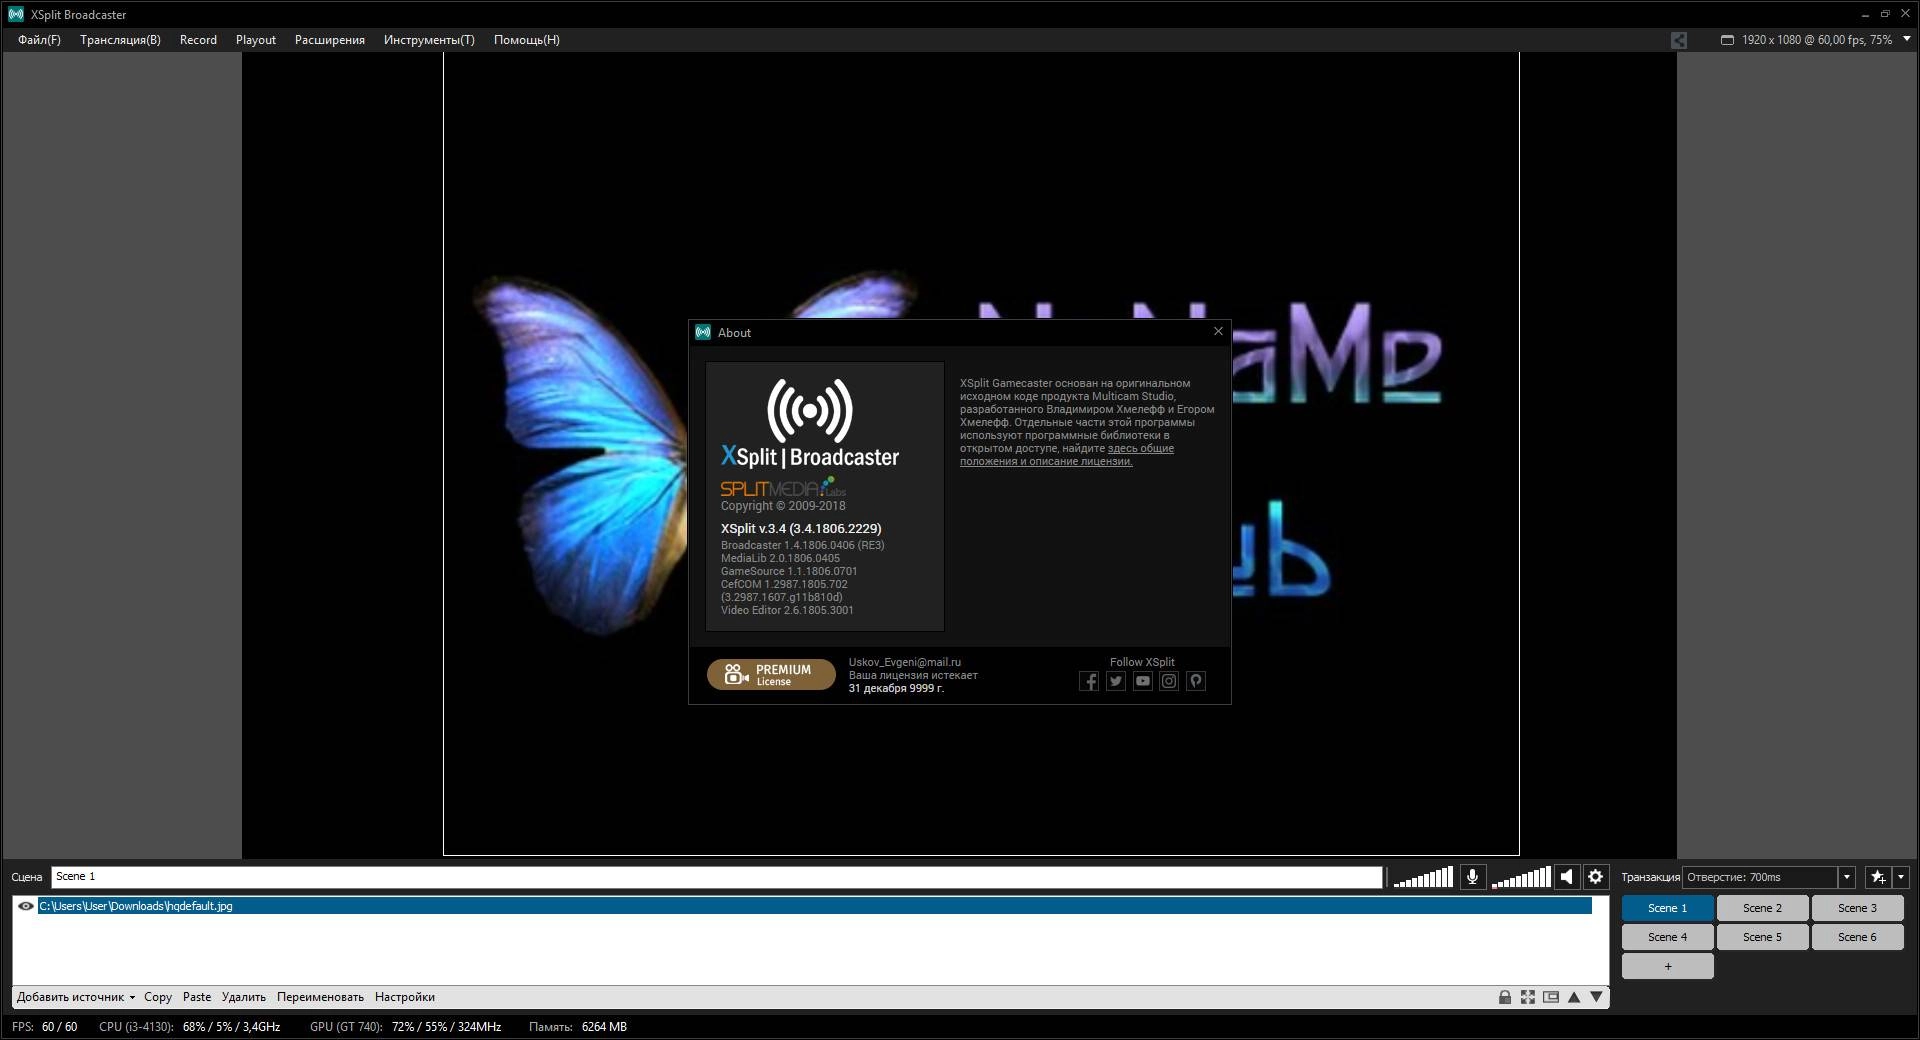The image size is (1920, 1040).
Task: Open the resolution dropdown arrow
Action: (x=1906, y=39)
